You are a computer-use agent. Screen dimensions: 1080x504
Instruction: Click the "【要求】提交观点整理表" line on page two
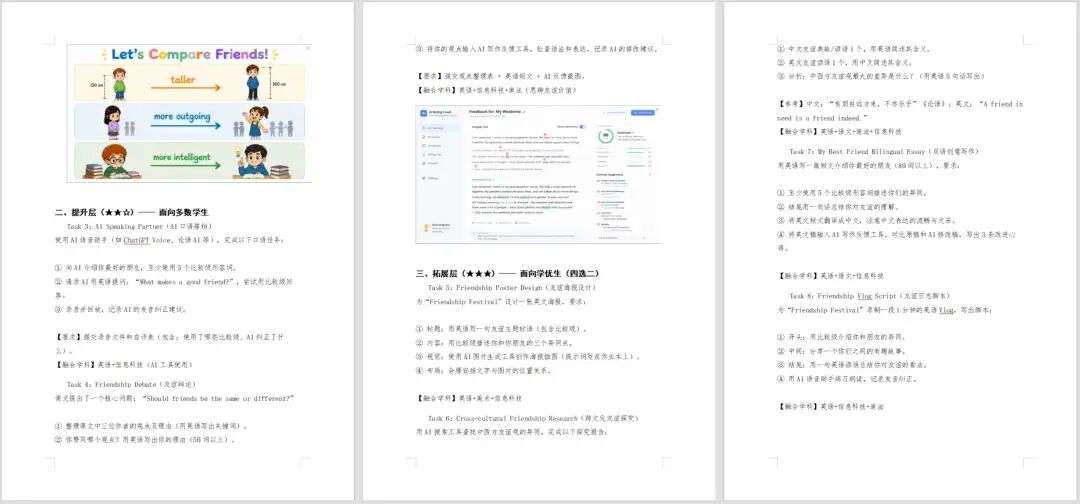(x=501, y=76)
